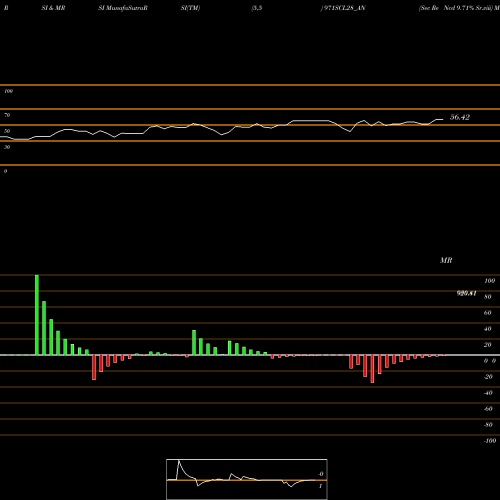Click the RSI axis label 30
The image size is (500, 500).
7,147
